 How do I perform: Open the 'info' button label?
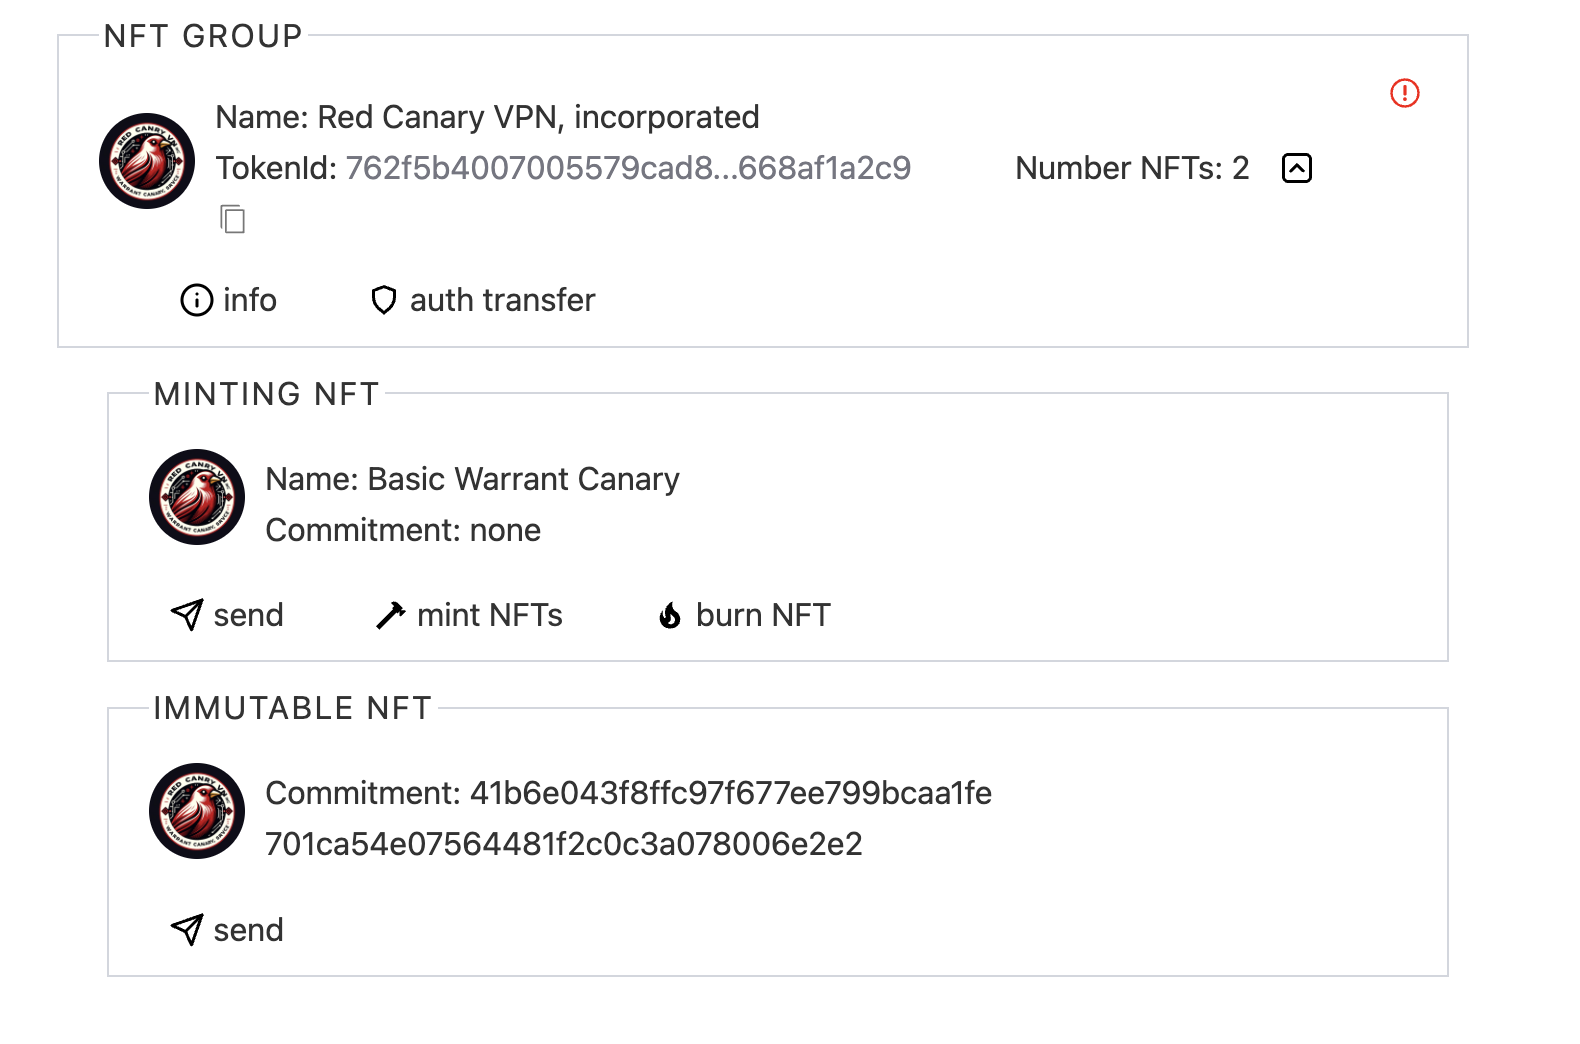[250, 300]
